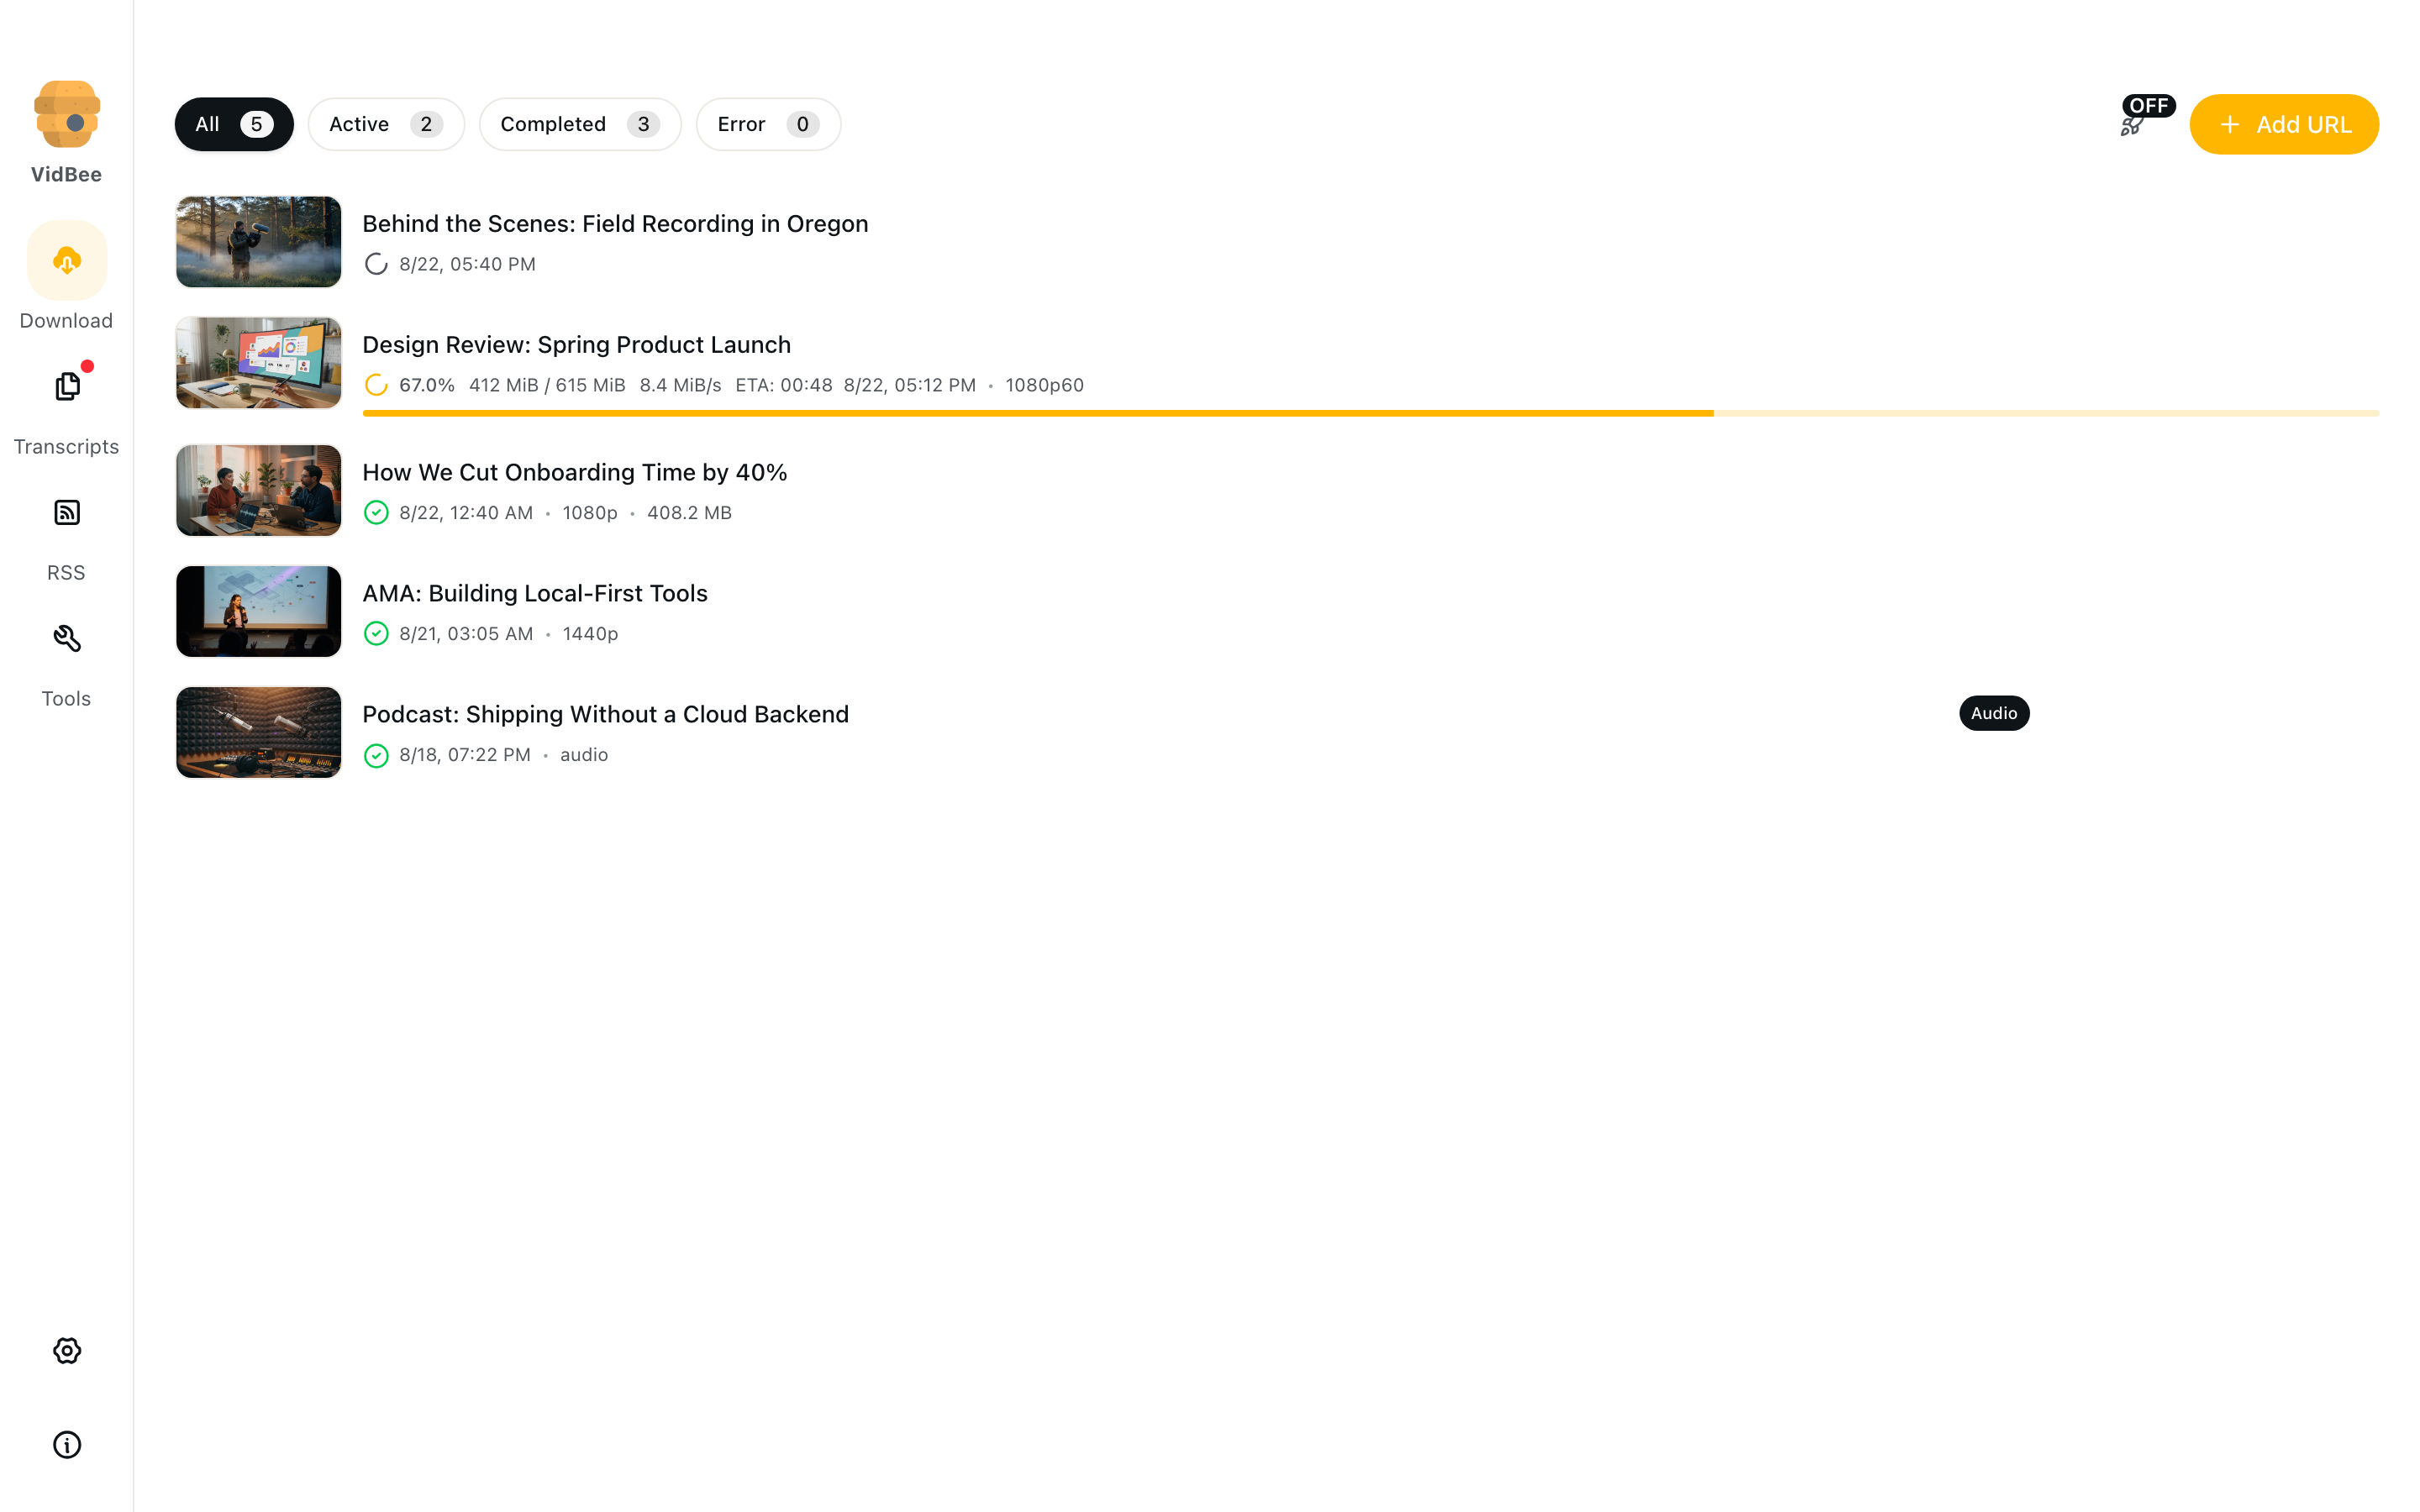Click the '1440p' resolution label
Screen dimensions: 2420x1512
pyautogui.click(x=590, y=634)
